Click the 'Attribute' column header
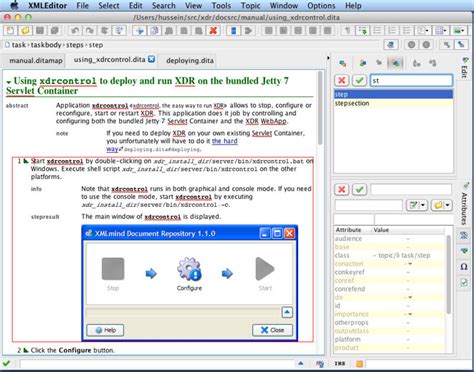The height and width of the screenshot is (372, 474). 353,230
